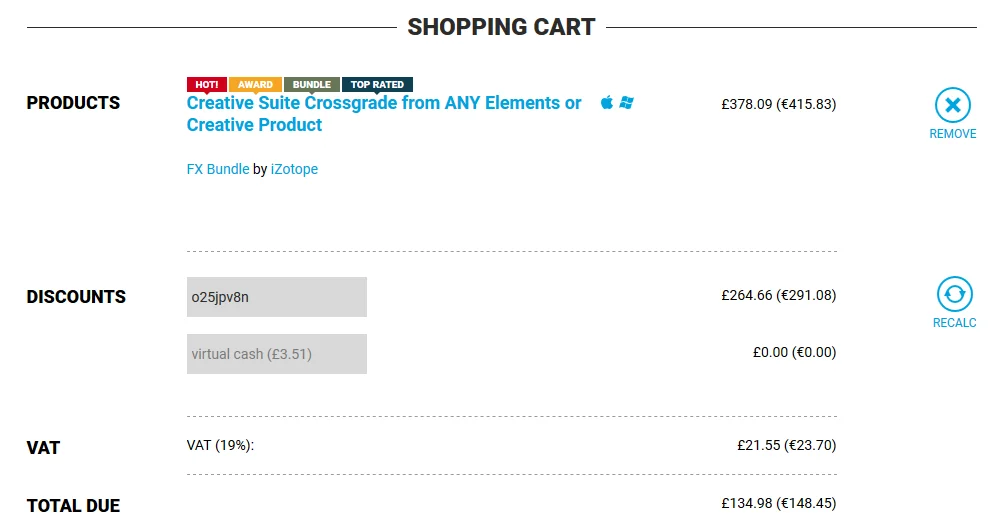Visit the iZotope brand link
This screenshot has height=530, width=994.
(x=294, y=169)
